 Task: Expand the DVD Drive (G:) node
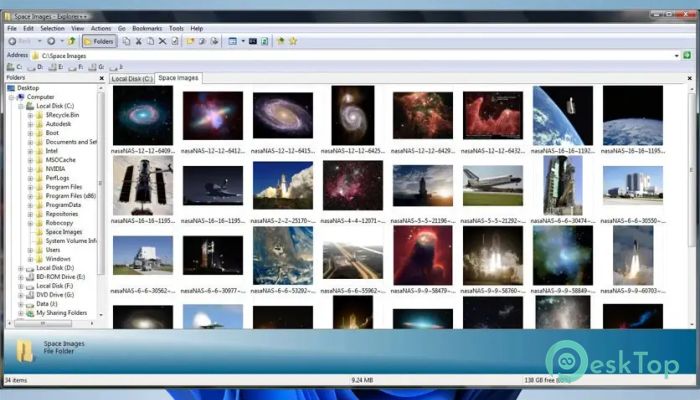pyautogui.click(x=21, y=295)
